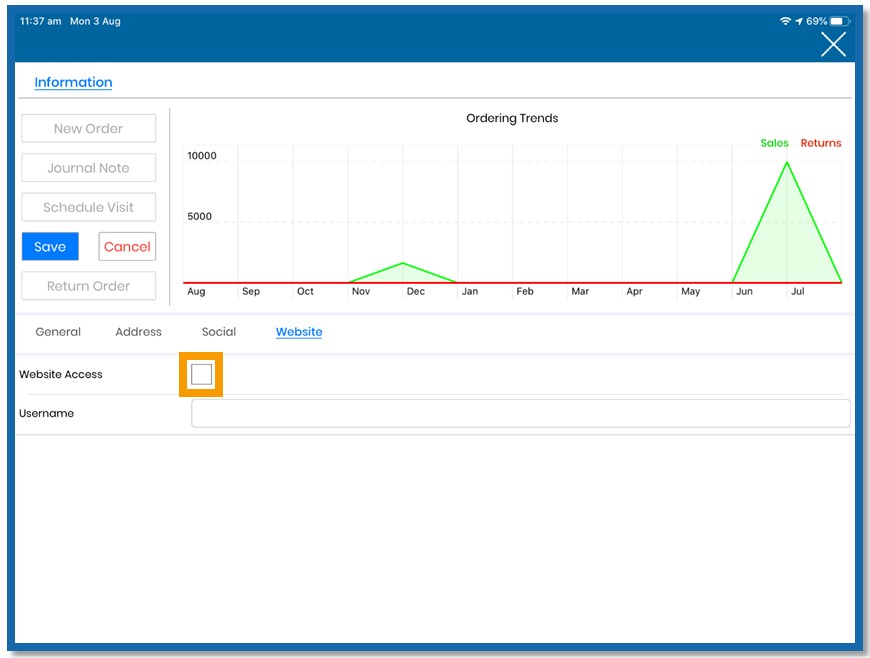Click the Save button

50,246
